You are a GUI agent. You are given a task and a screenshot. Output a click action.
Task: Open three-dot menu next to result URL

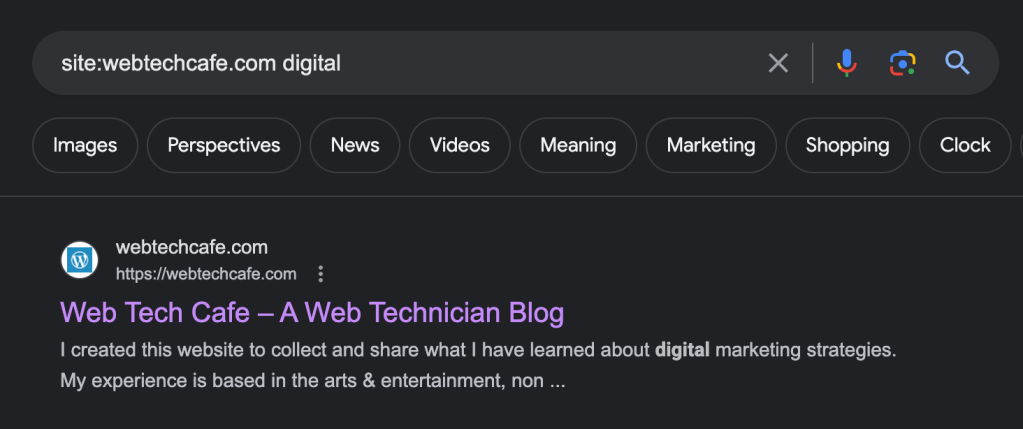click(x=320, y=274)
